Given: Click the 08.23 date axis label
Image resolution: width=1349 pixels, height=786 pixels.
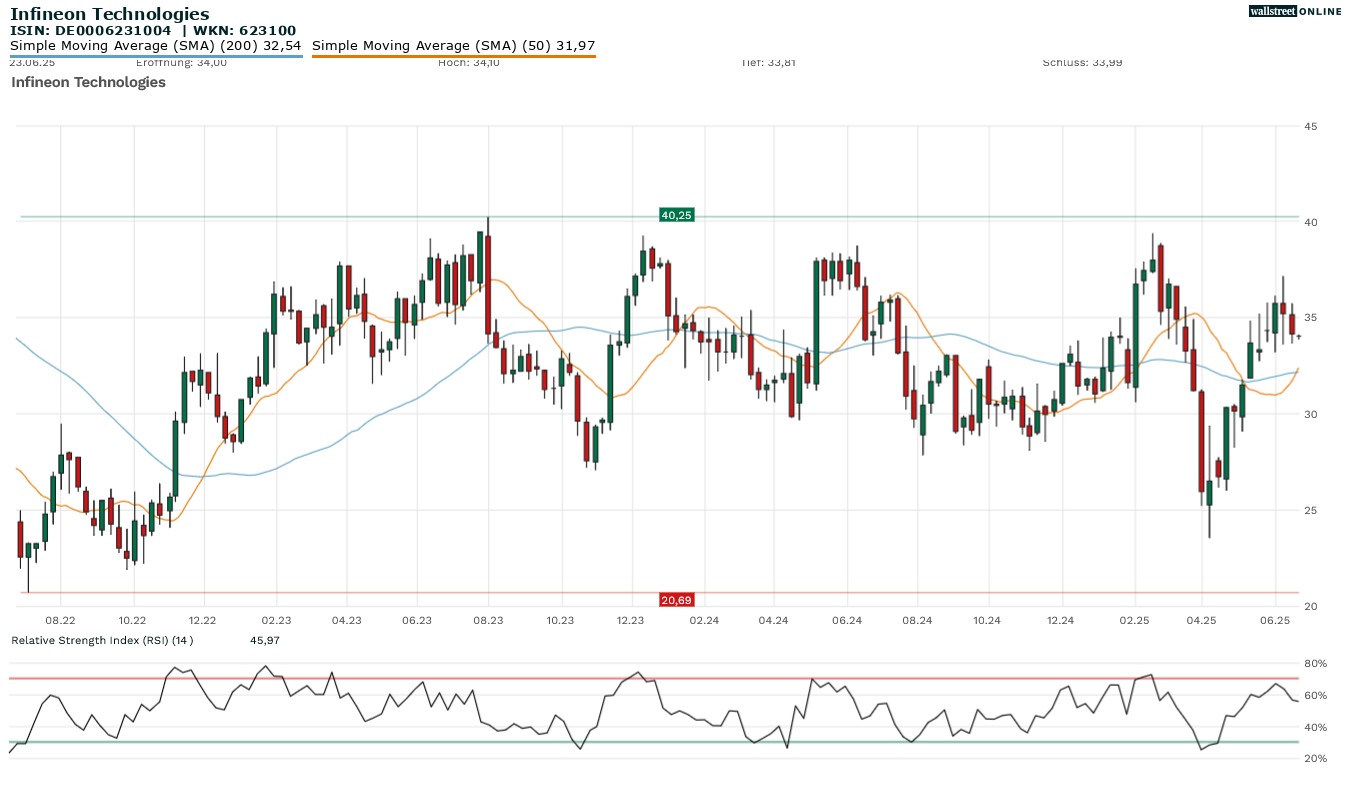Looking at the screenshot, I should point(488,621).
